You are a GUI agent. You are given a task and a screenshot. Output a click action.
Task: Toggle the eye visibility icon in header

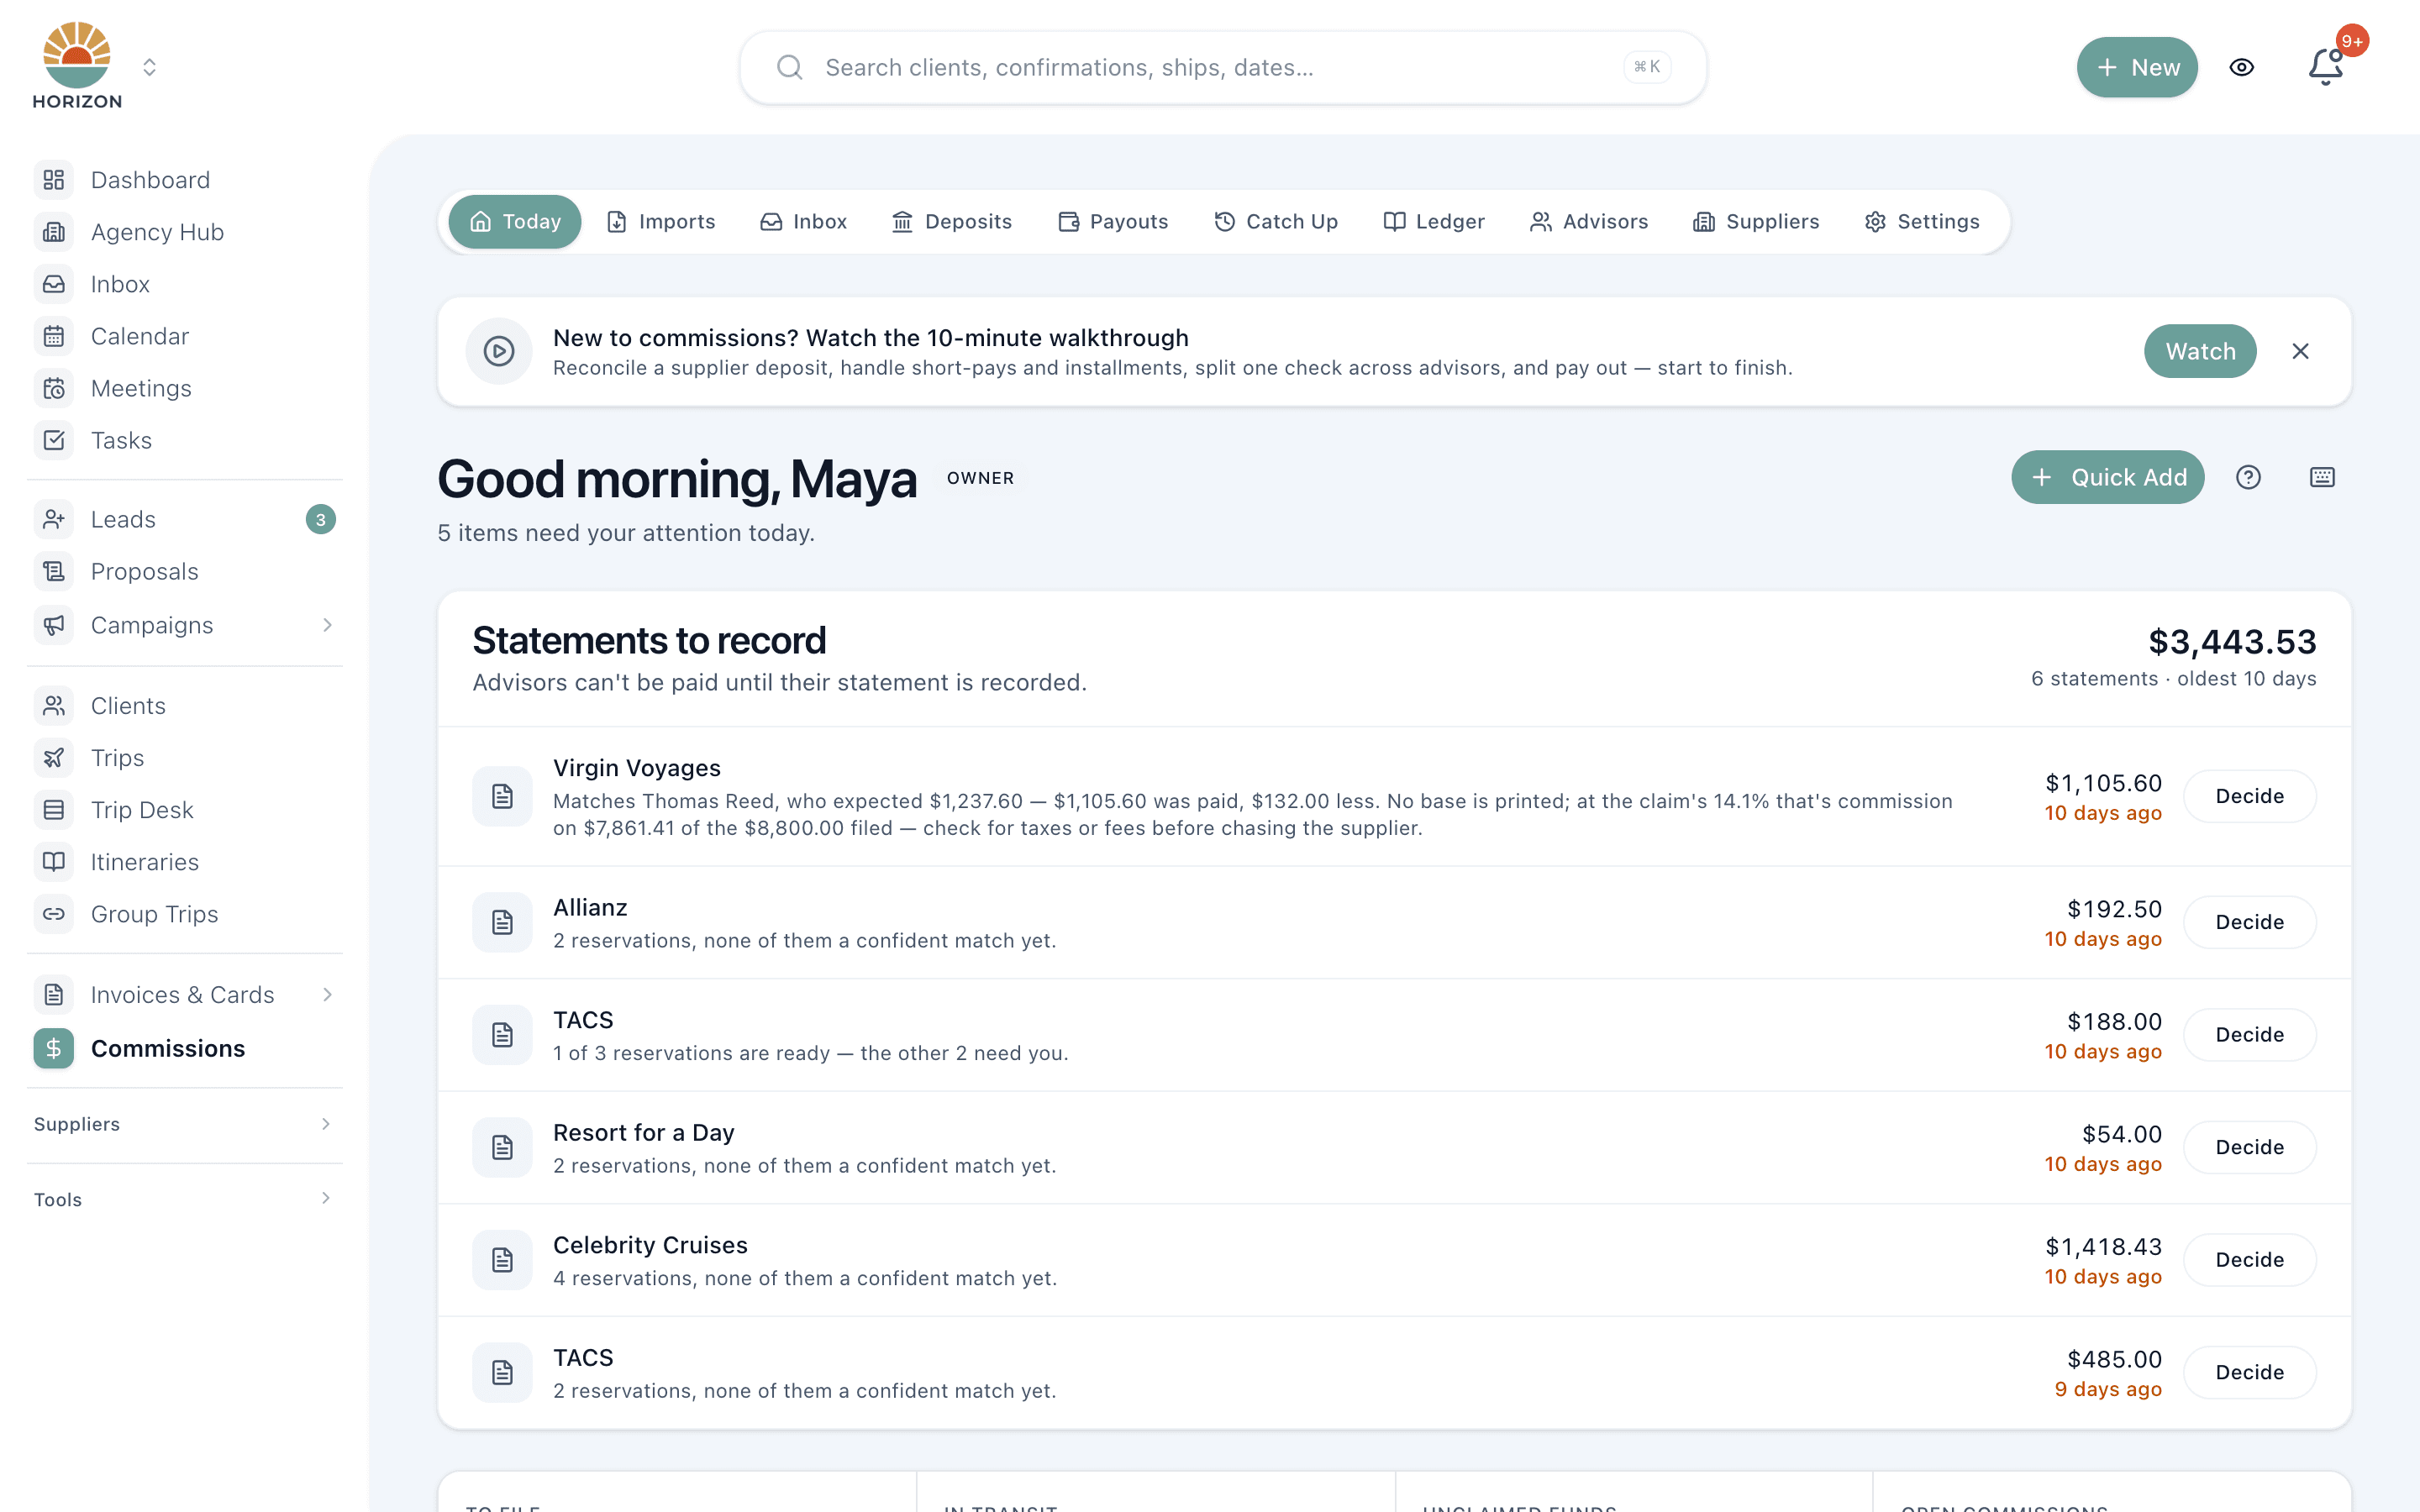pos(2242,67)
